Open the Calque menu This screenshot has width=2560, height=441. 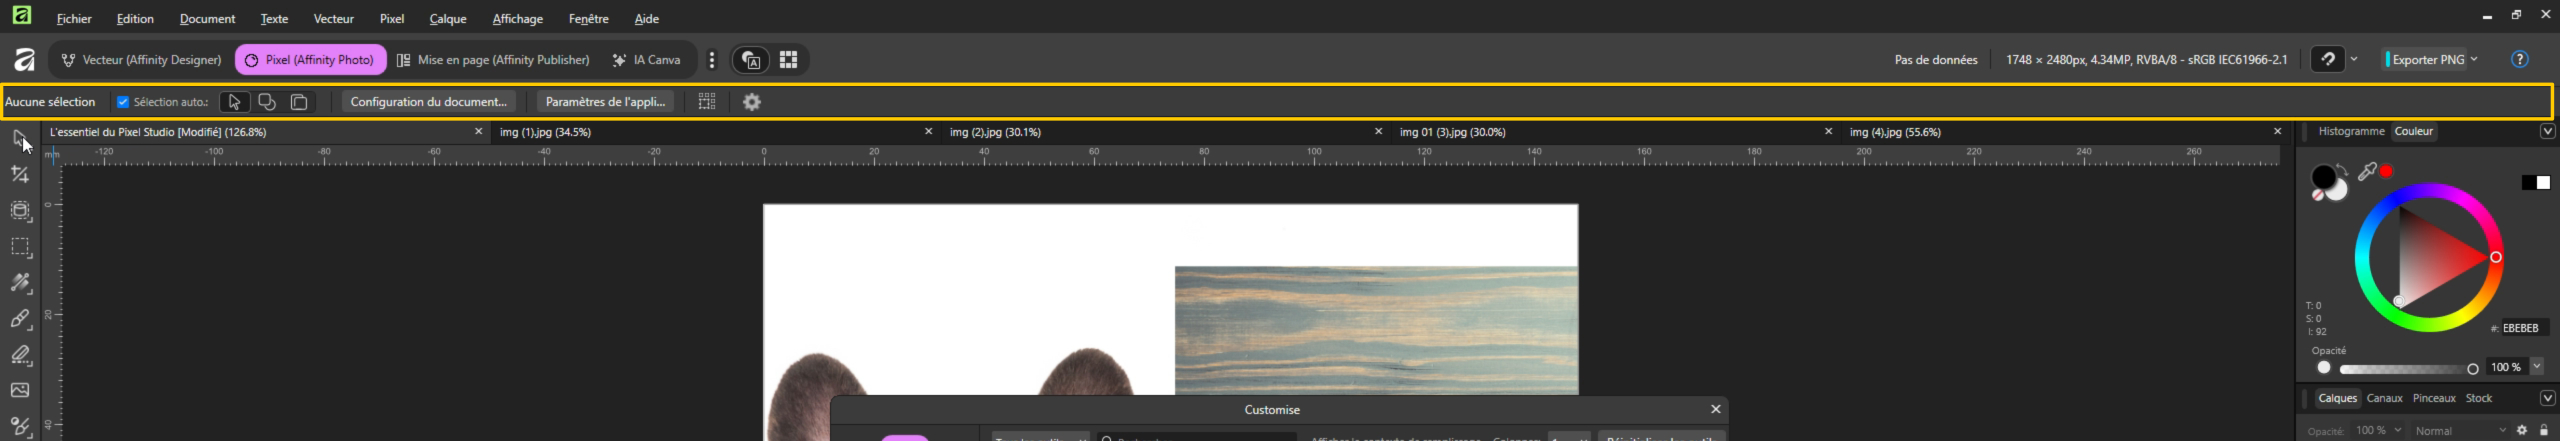coord(447,19)
